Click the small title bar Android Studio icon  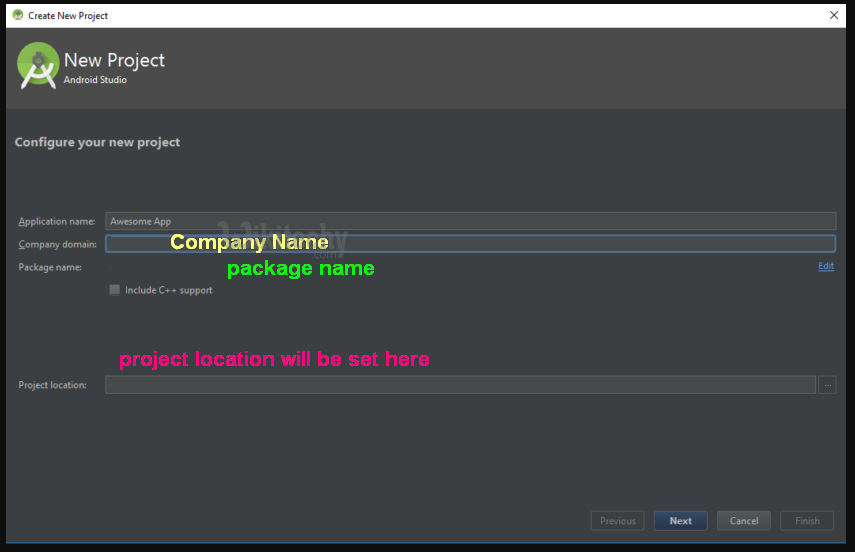(x=17, y=15)
